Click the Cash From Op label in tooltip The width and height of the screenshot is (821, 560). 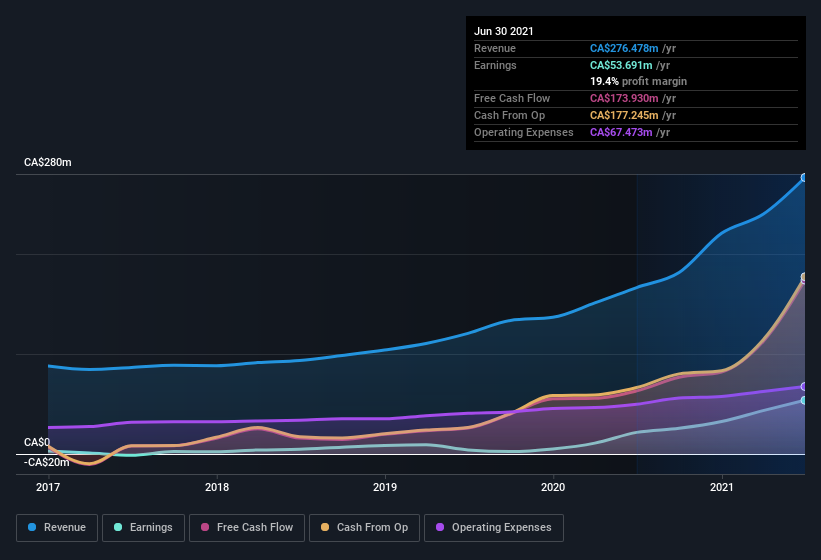point(509,115)
